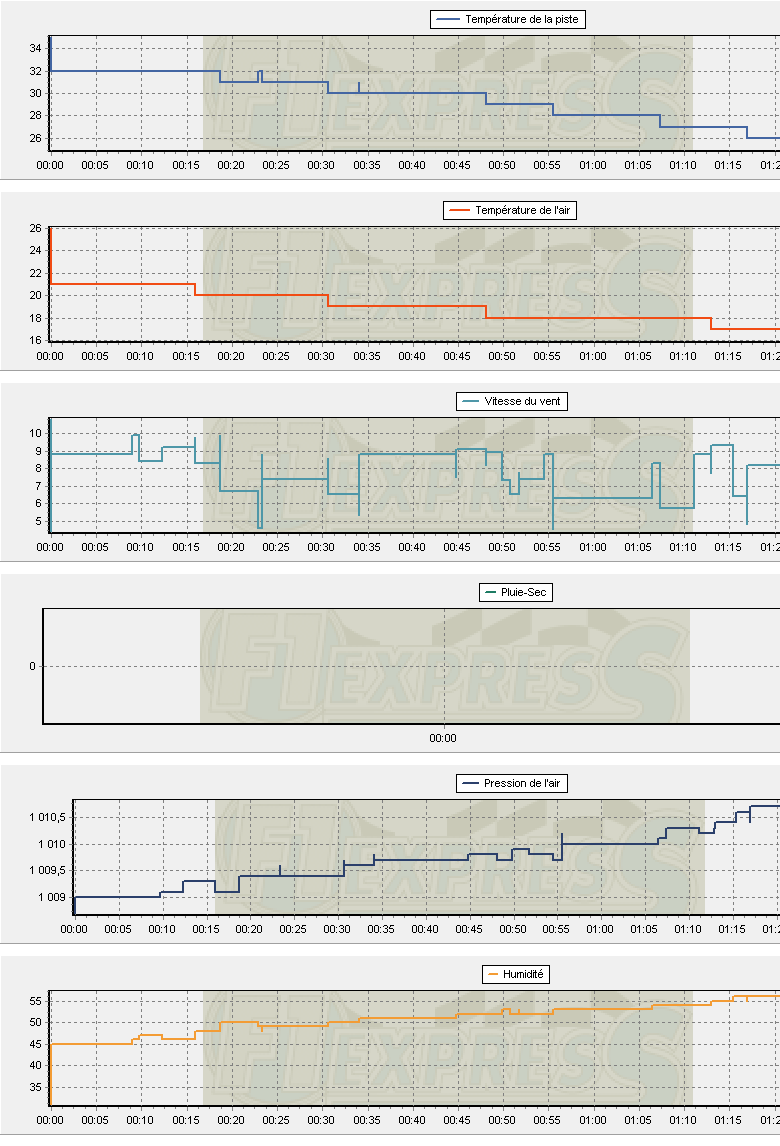This screenshot has width=780, height=1146.
Task: Click 01:00 time label on humidity chart
Action: 593,1120
